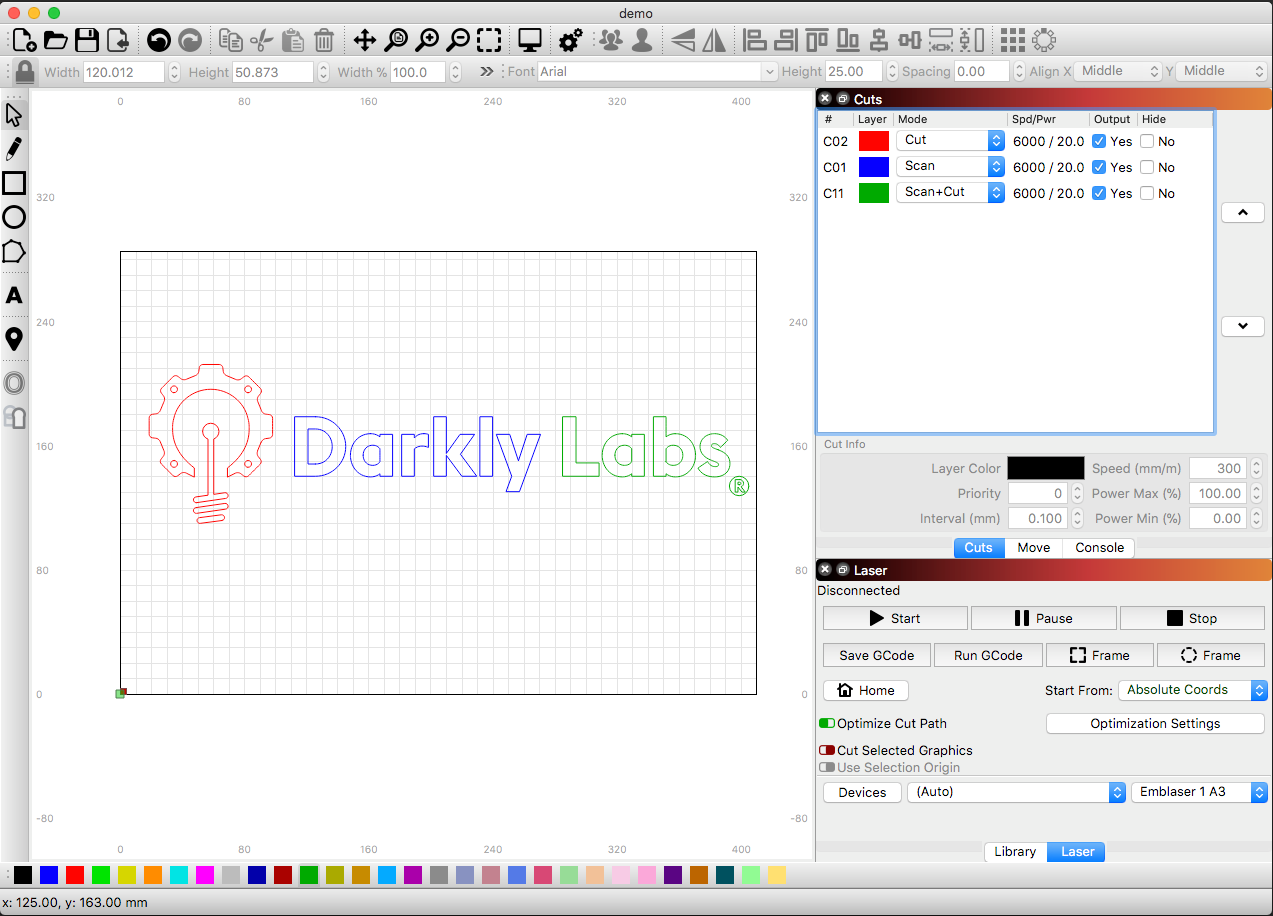This screenshot has height=916, width=1273.
Task: Click the Zoom Out magnifier icon
Action: coord(458,40)
